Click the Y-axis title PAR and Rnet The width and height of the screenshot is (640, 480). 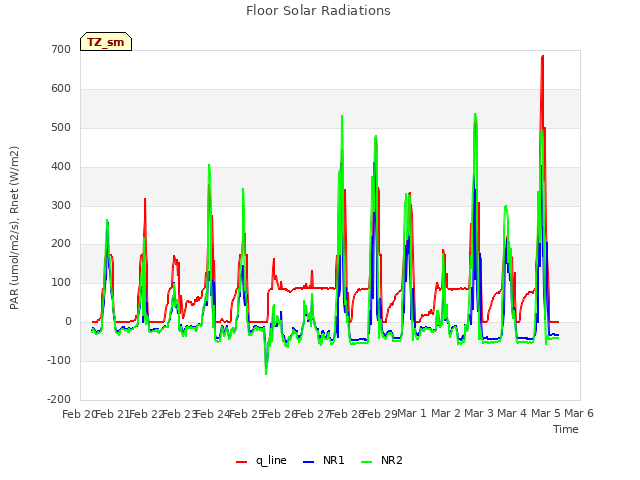[x=14, y=228]
